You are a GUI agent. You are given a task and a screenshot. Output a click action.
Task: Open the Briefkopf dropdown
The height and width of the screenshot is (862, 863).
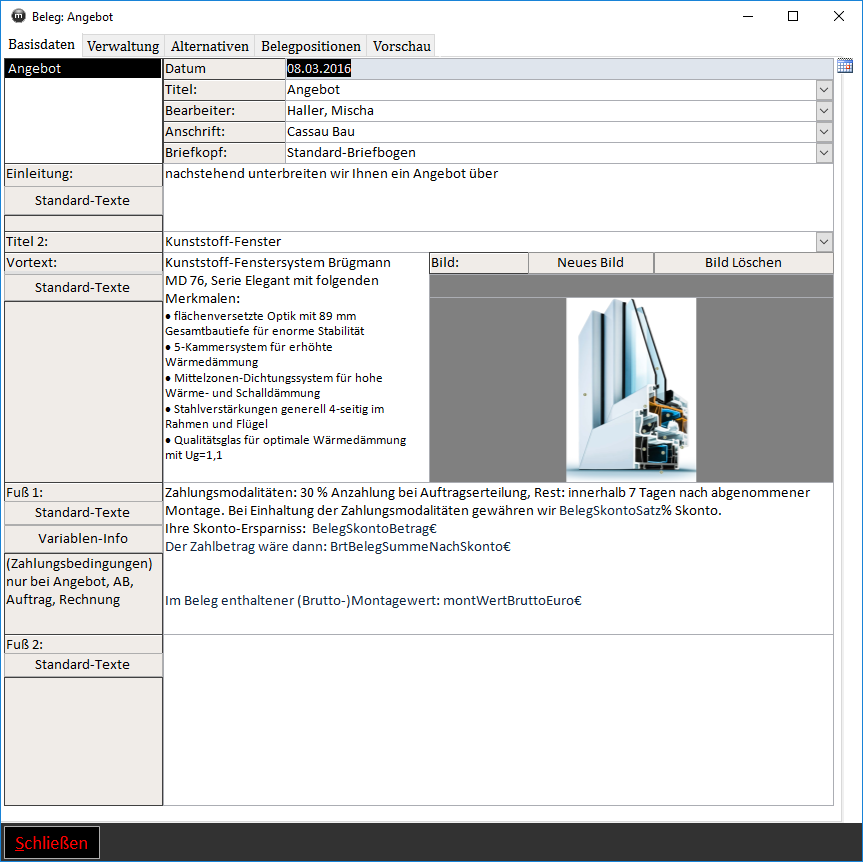coord(824,153)
